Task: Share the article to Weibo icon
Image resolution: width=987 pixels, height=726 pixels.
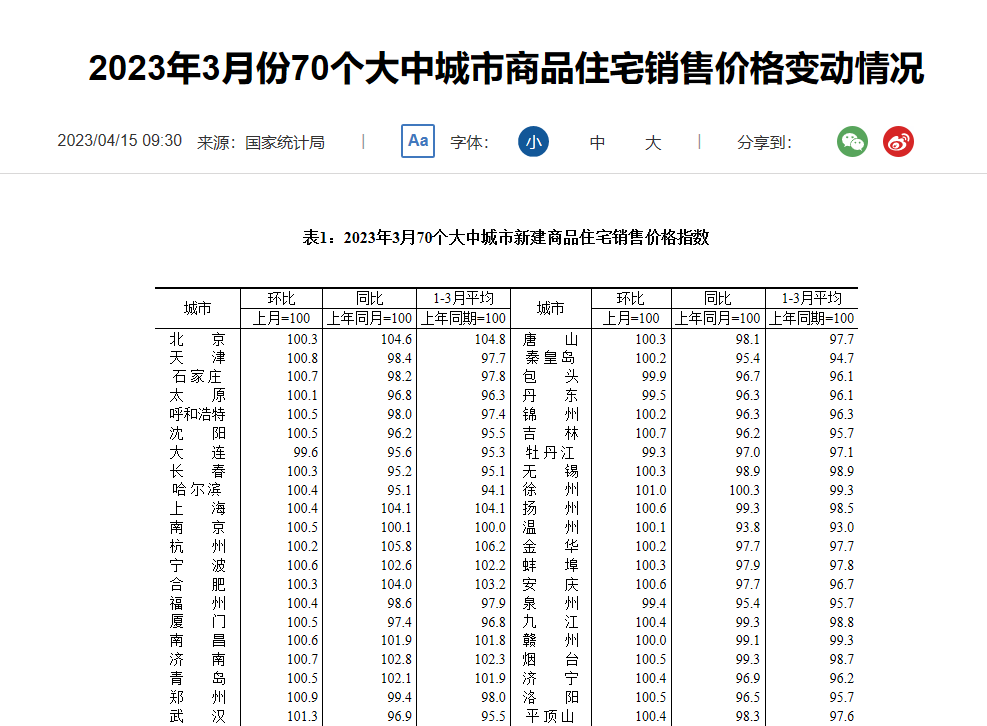Action: point(898,142)
